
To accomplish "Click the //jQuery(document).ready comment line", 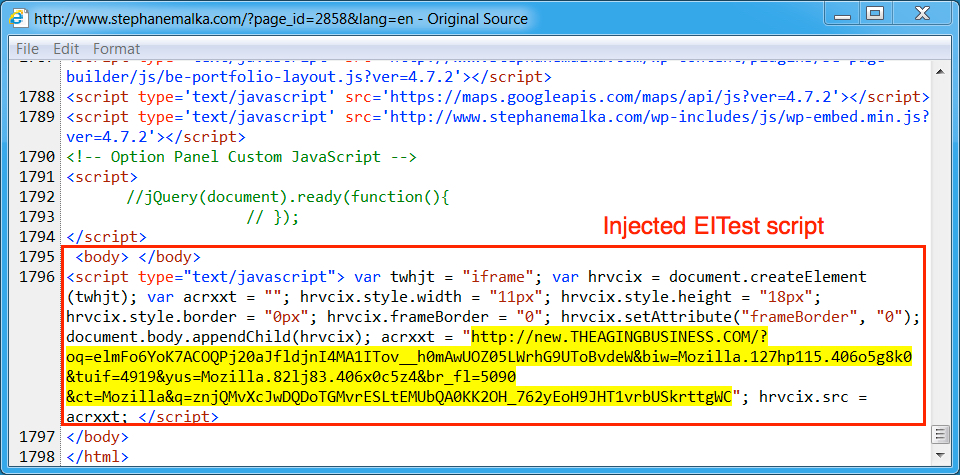I will [x=288, y=196].
